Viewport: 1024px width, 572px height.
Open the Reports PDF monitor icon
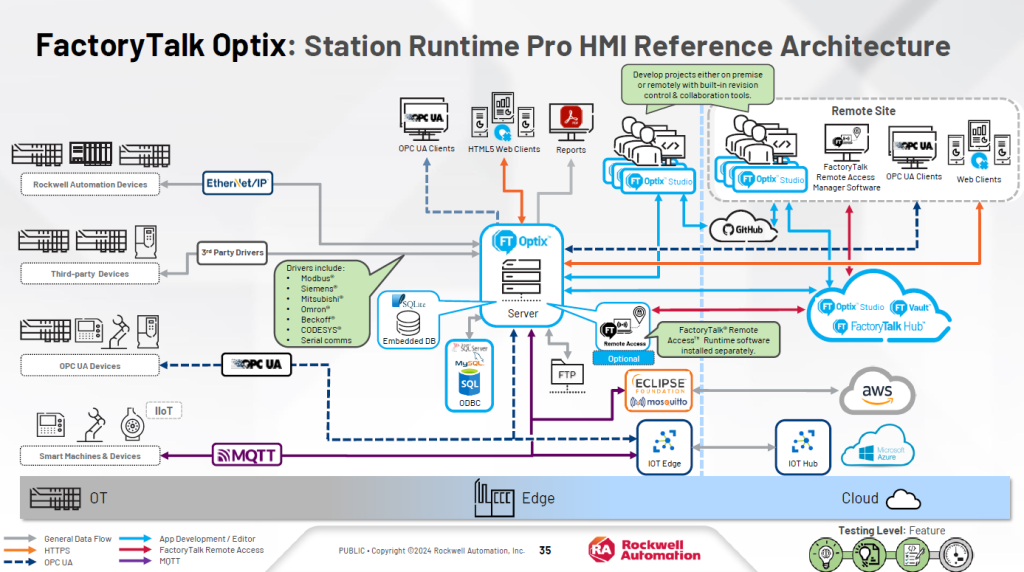tap(571, 121)
